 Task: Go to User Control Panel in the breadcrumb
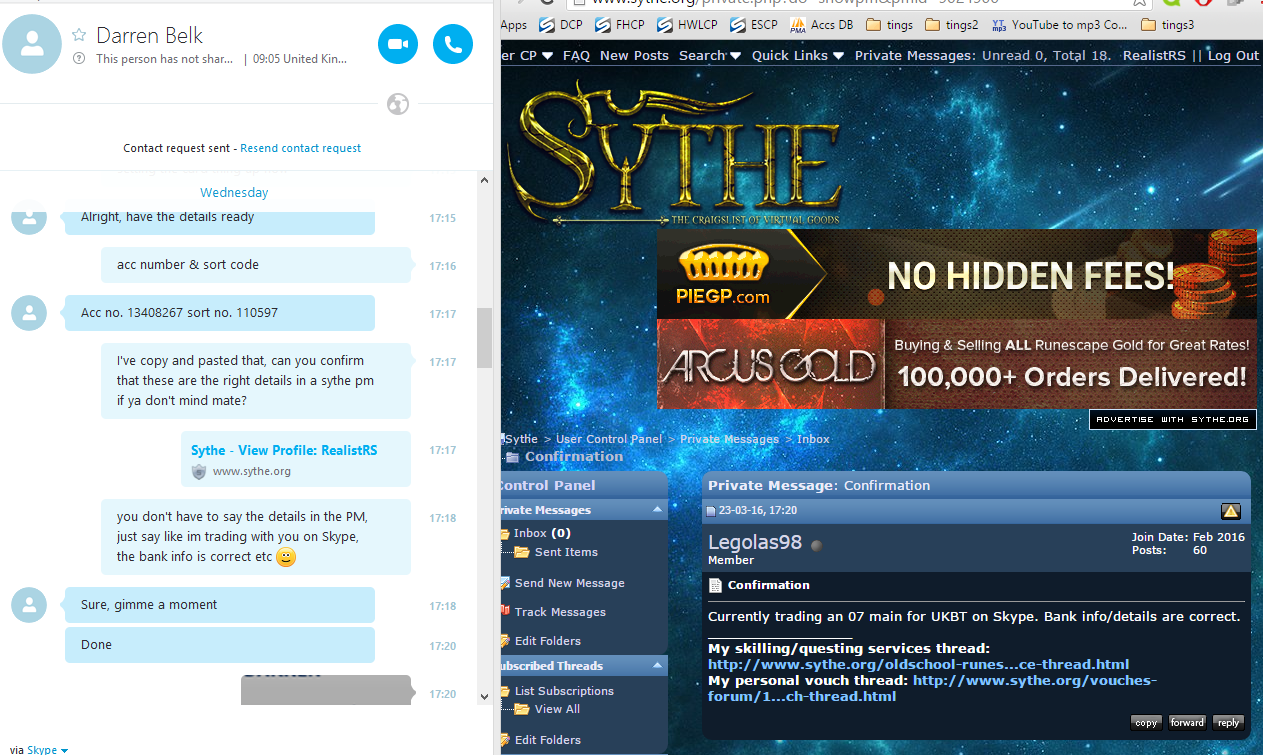[x=609, y=439]
